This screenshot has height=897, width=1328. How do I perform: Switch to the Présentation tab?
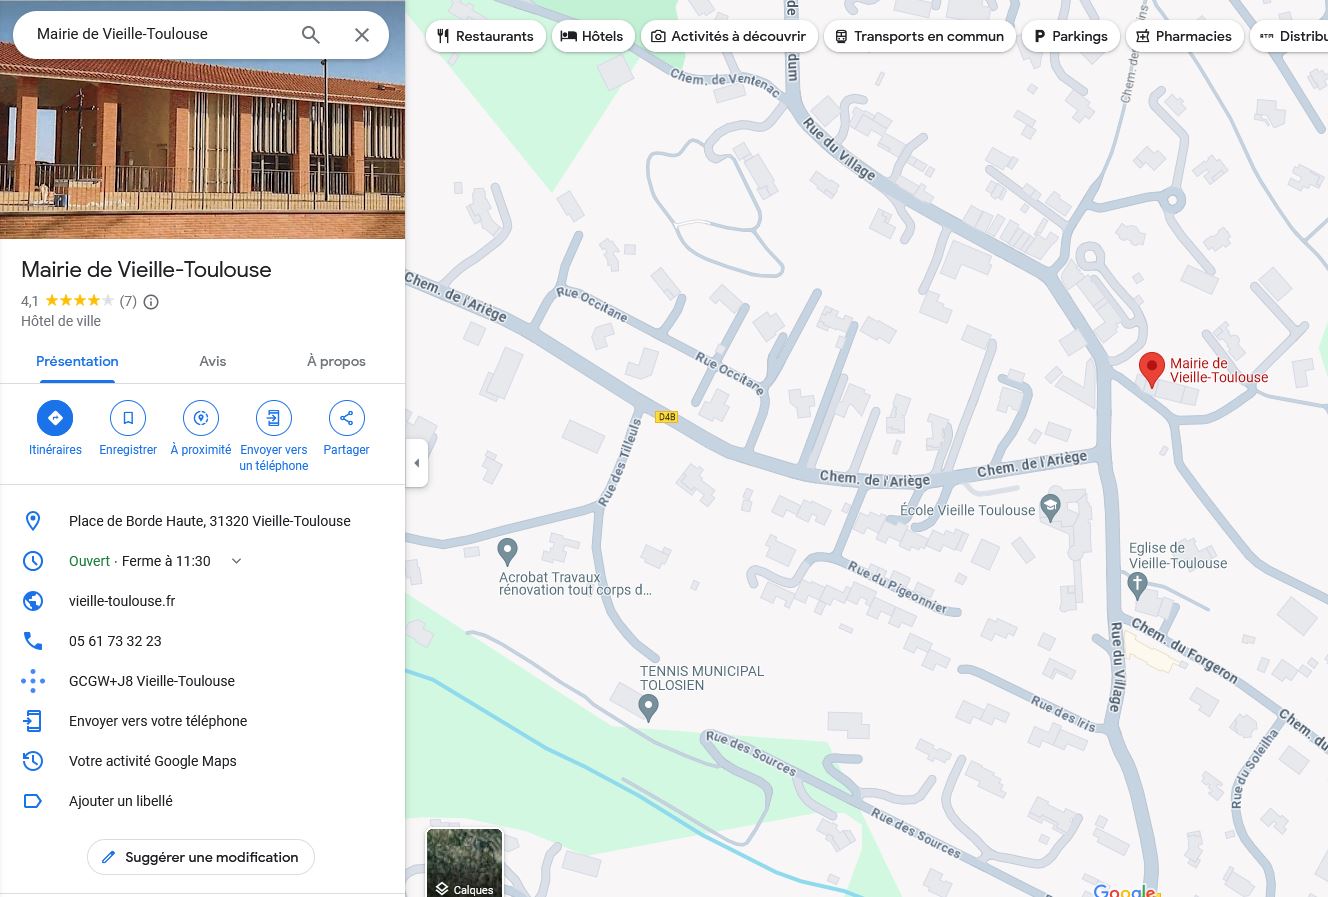[77, 362]
